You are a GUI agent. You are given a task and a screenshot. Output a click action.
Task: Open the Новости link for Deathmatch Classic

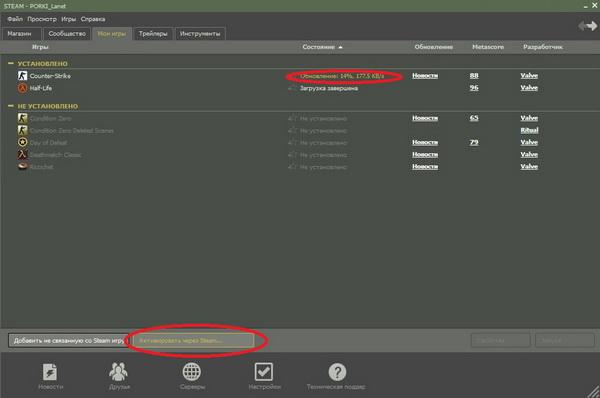425,155
